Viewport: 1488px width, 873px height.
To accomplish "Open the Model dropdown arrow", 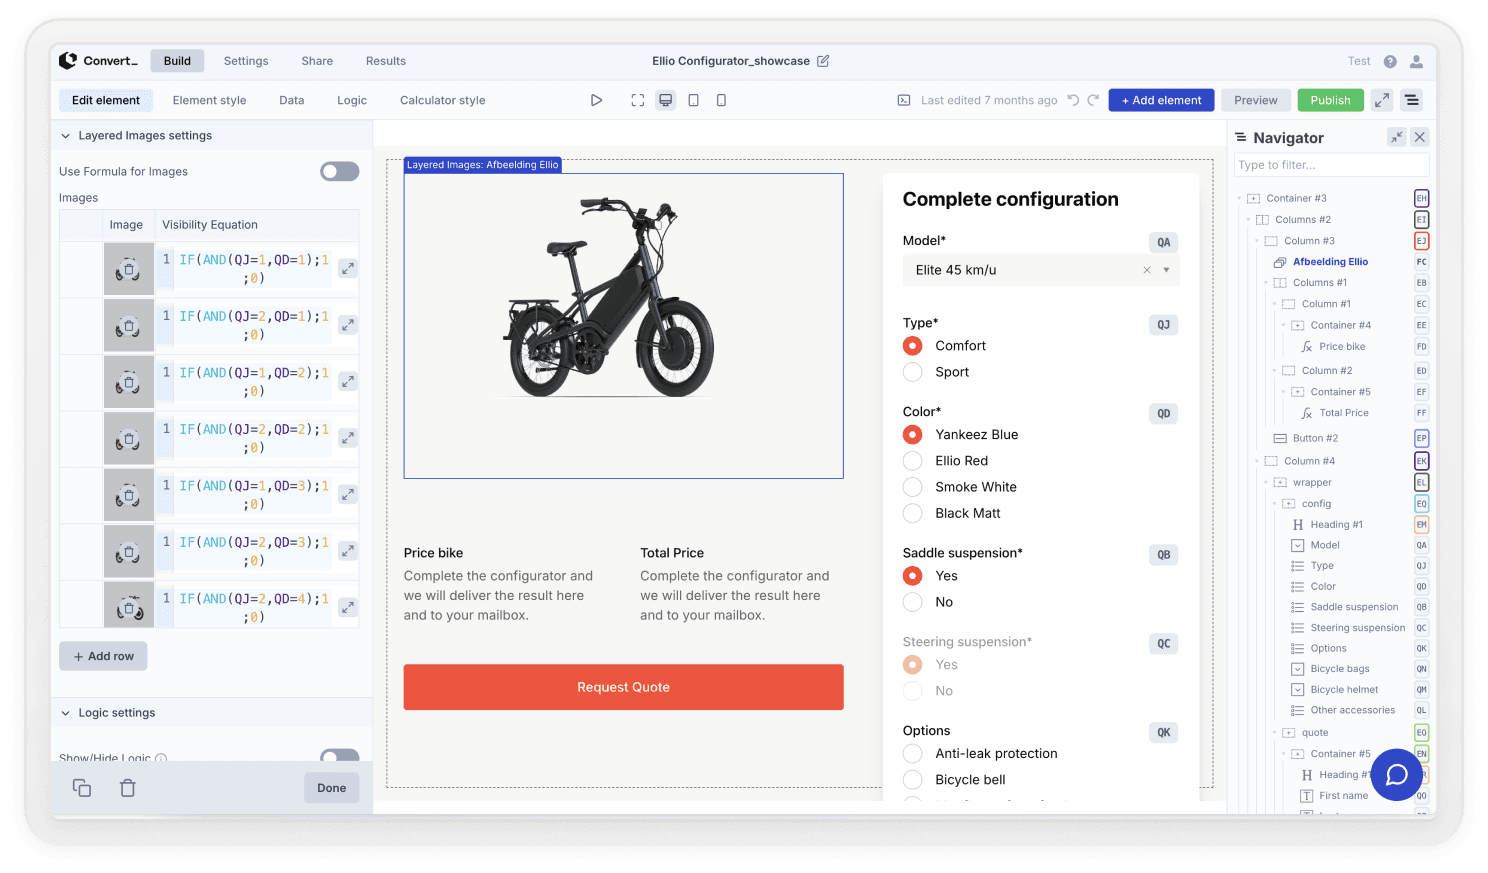I will [1166, 270].
